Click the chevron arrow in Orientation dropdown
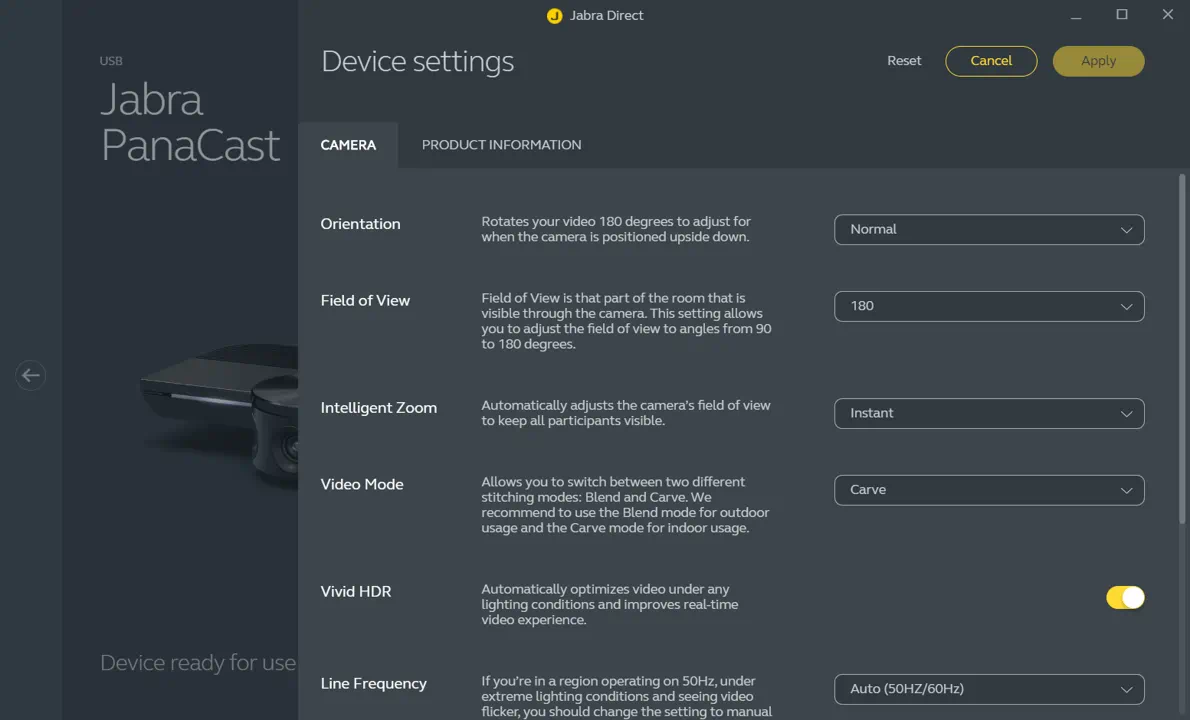The image size is (1190, 720). tap(1126, 230)
